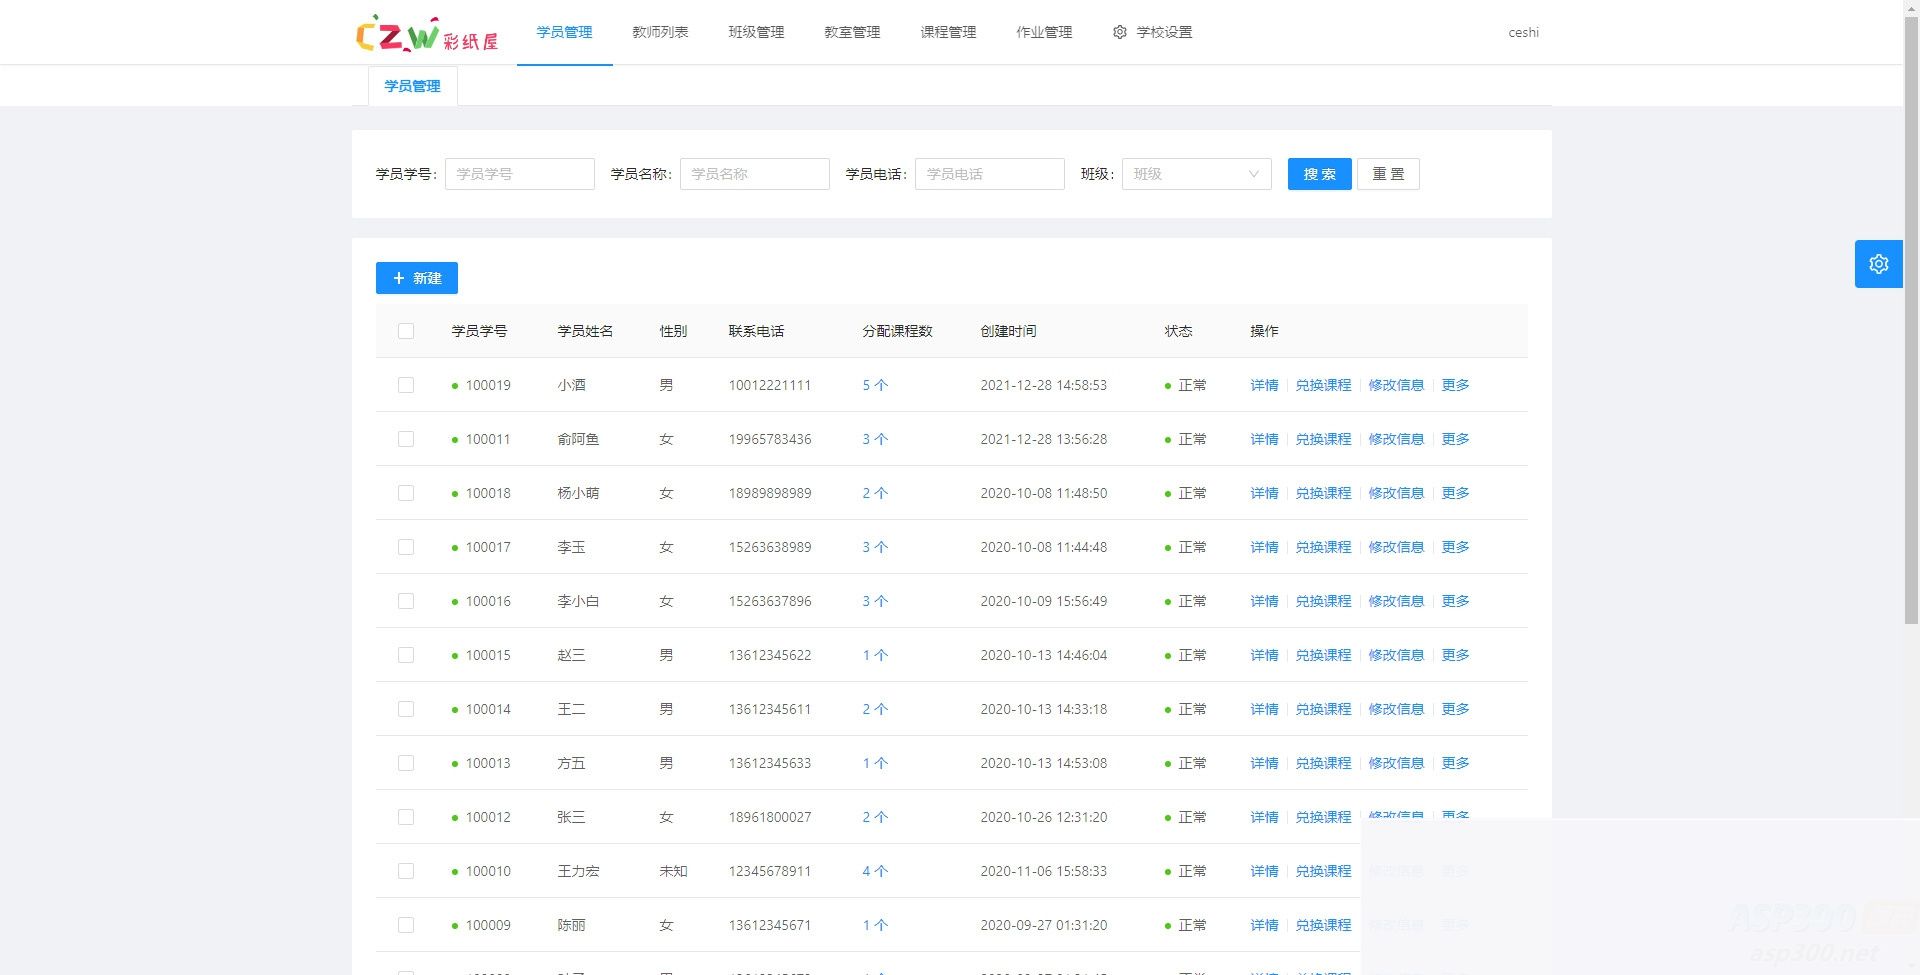1920x975 pixels.
Task: Open the 学校设置 gear settings
Action: pos(1152,32)
